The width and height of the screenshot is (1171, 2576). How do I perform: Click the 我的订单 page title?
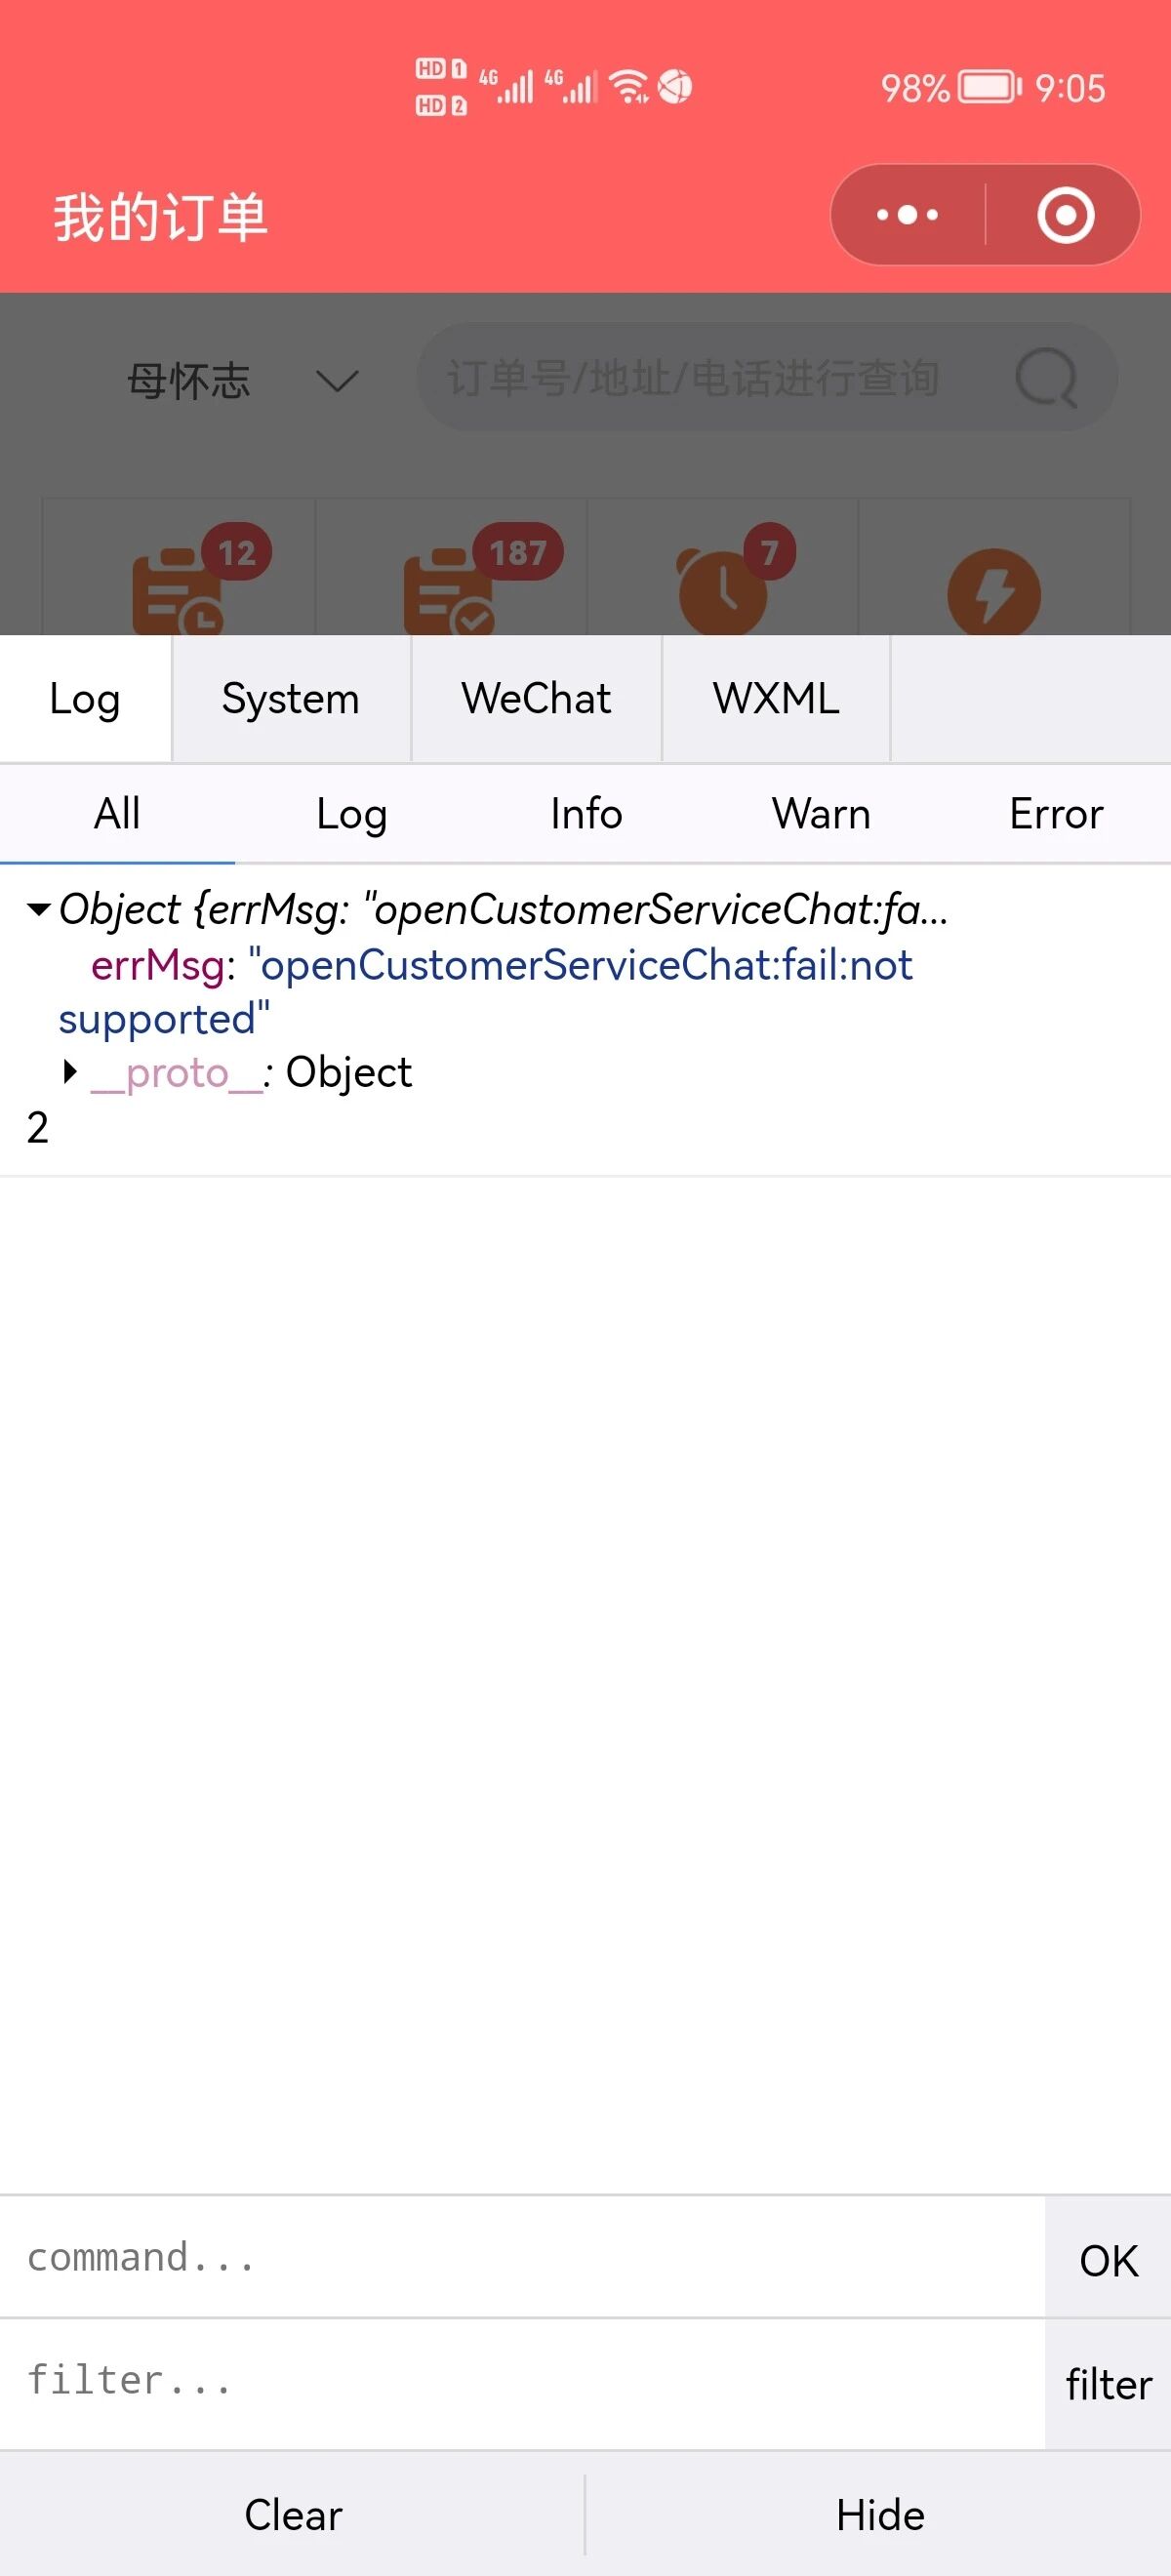161,217
